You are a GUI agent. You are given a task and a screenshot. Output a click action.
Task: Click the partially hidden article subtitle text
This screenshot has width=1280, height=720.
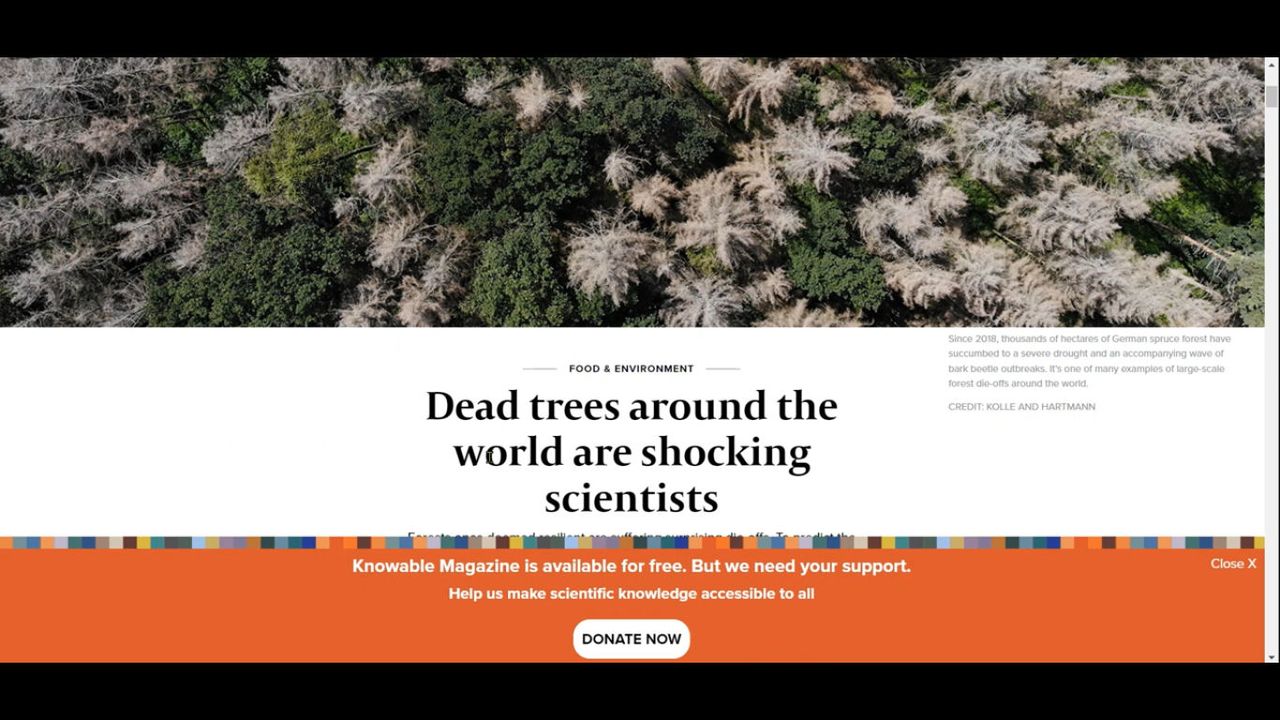coord(631,535)
